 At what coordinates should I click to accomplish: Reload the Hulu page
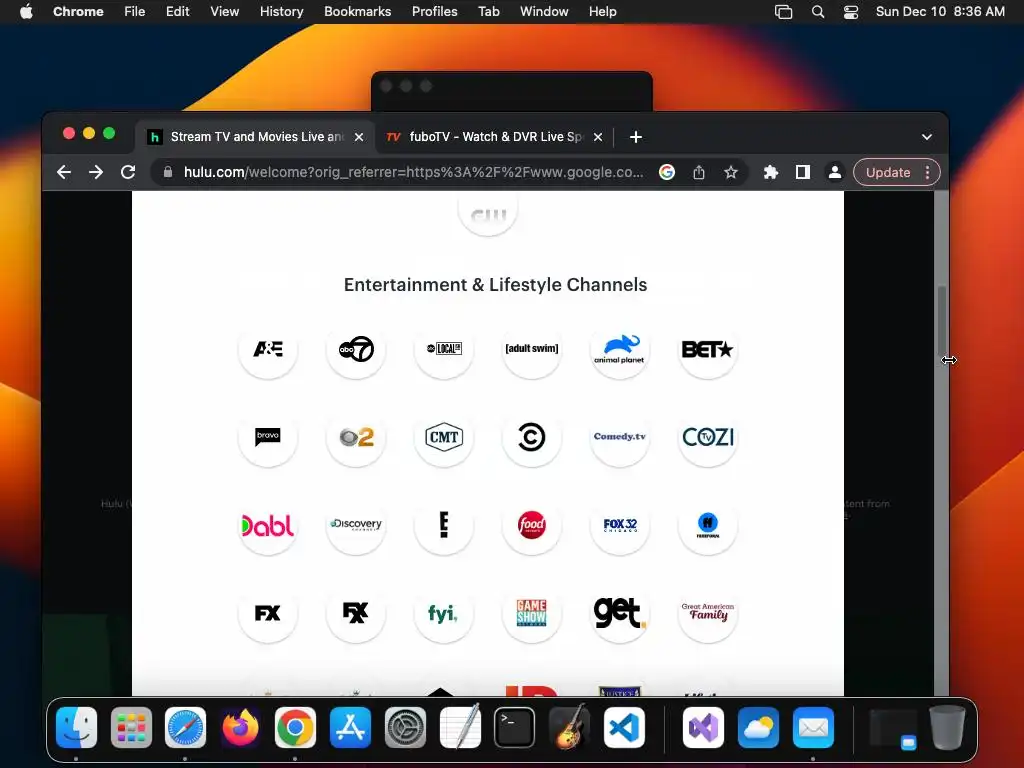tap(128, 172)
